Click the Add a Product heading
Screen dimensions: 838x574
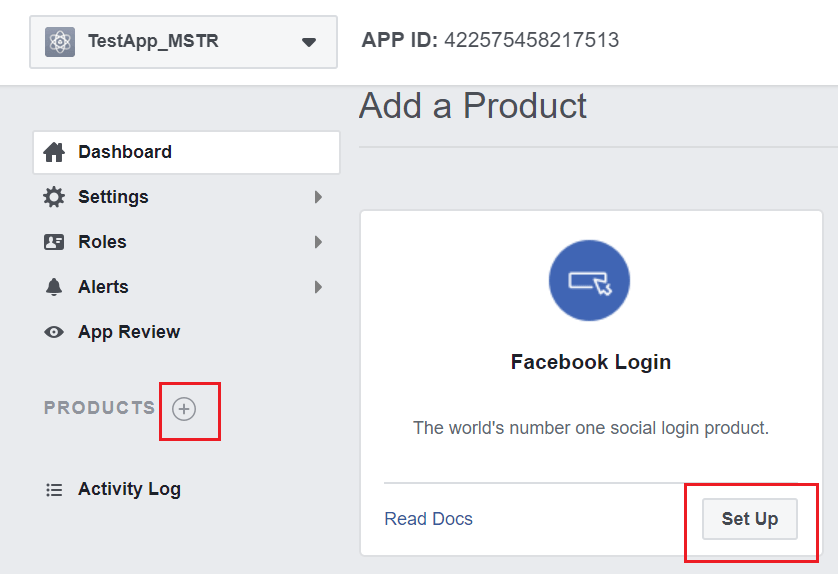pos(473,106)
